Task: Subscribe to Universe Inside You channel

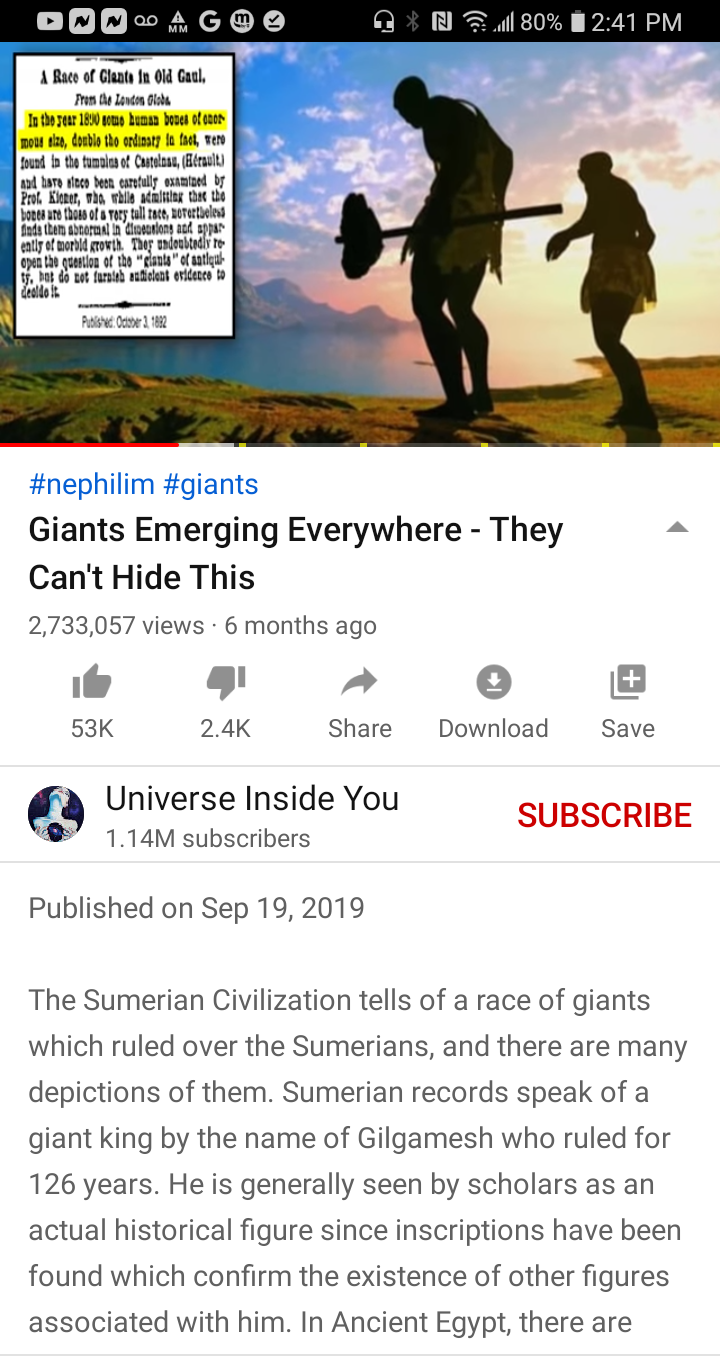Action: [604, 815]
